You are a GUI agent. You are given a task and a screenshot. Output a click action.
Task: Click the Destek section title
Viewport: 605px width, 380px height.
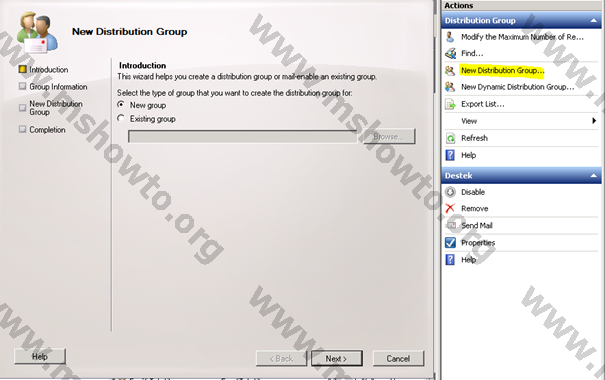[x=458, y=176]
